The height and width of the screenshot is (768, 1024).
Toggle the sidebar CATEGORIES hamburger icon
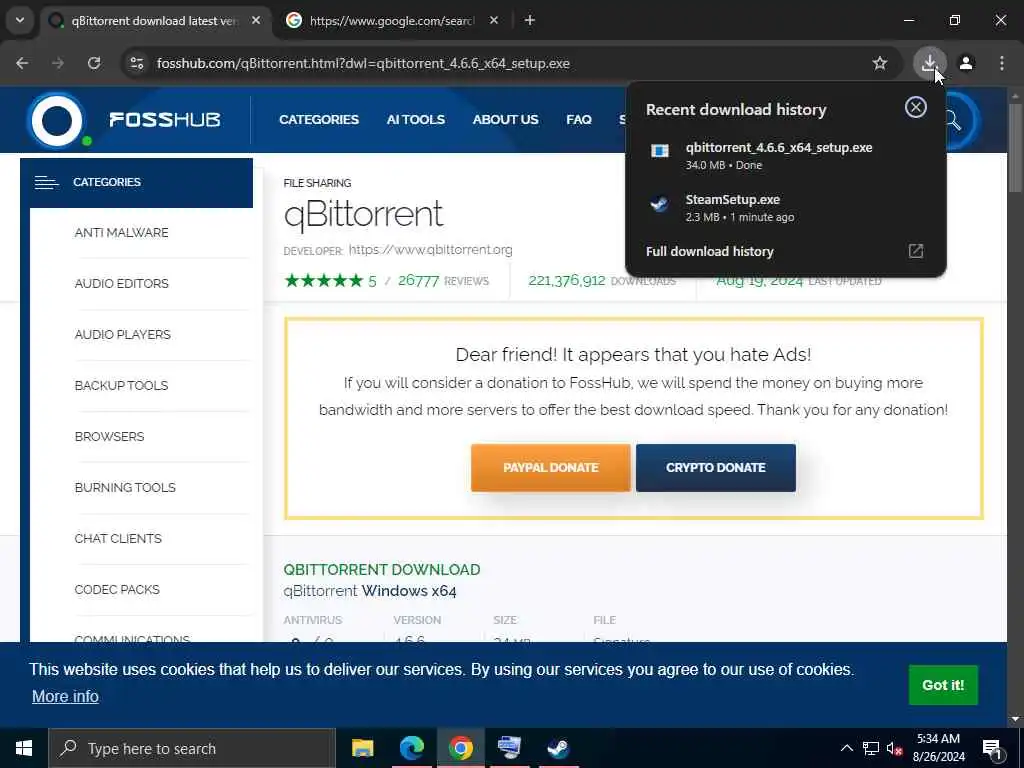(x=46, y=182)
